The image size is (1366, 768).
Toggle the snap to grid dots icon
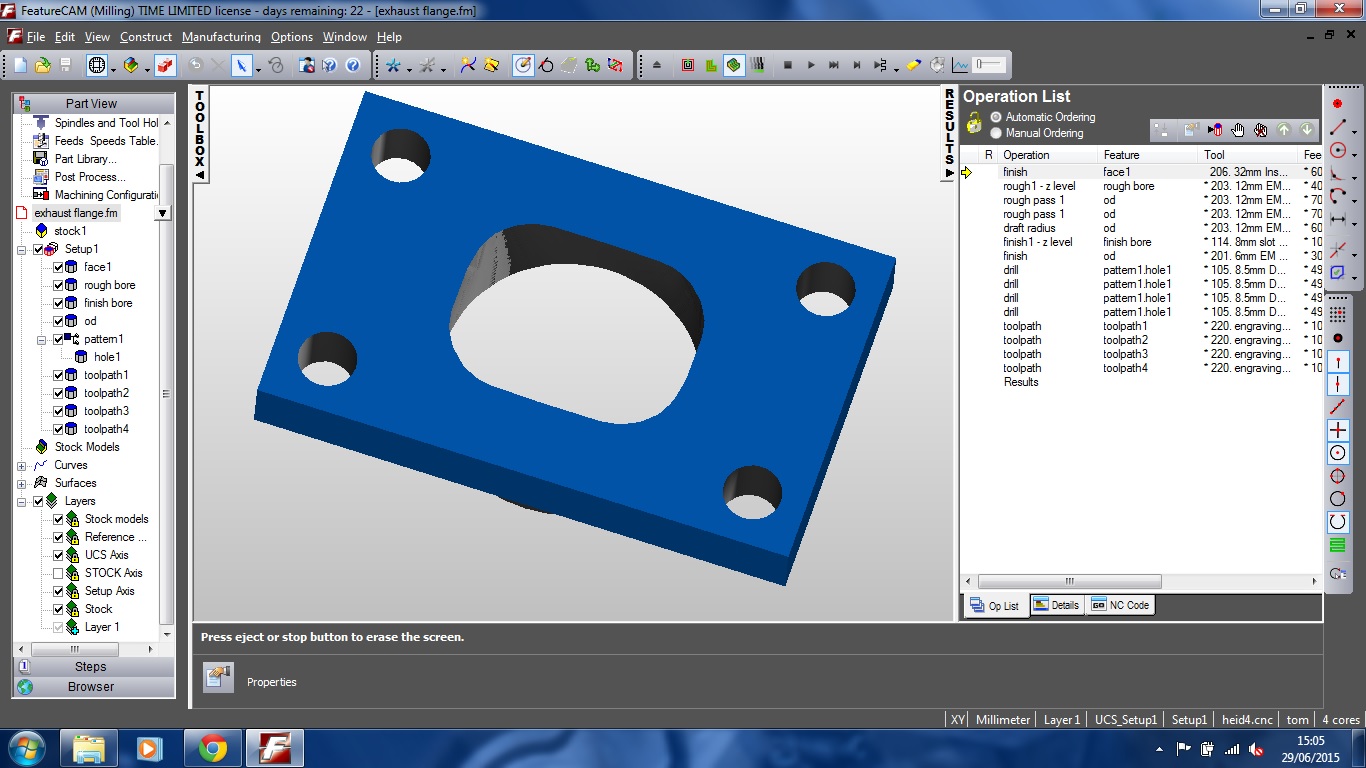(x=1338, y=314)
